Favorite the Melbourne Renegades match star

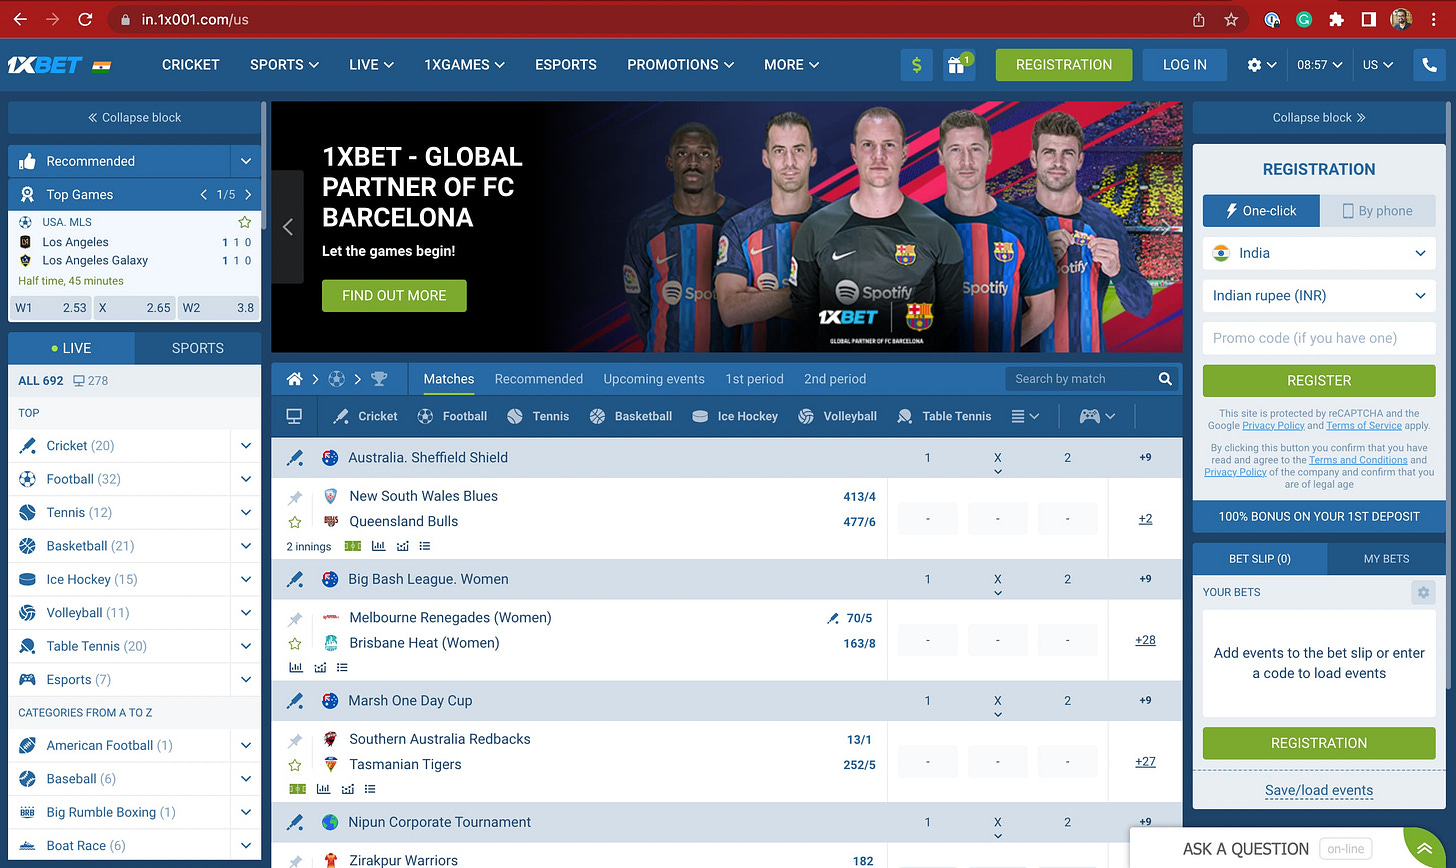[295, 643]
